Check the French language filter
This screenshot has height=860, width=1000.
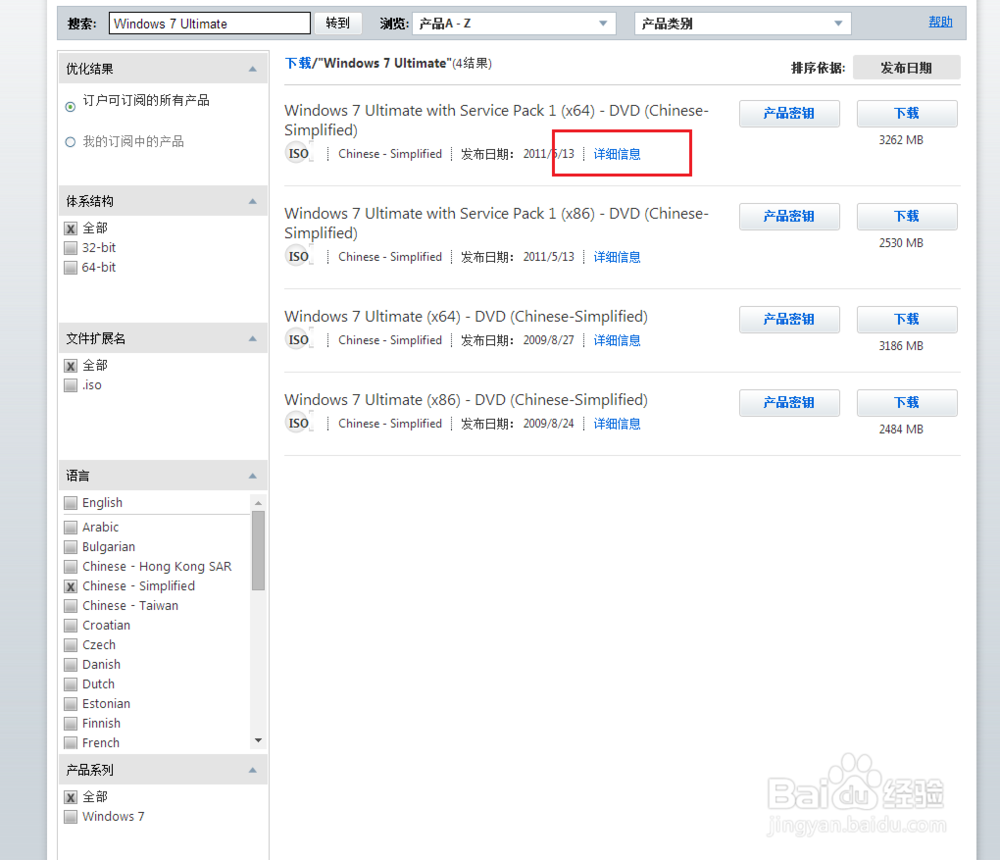[71, 743]
